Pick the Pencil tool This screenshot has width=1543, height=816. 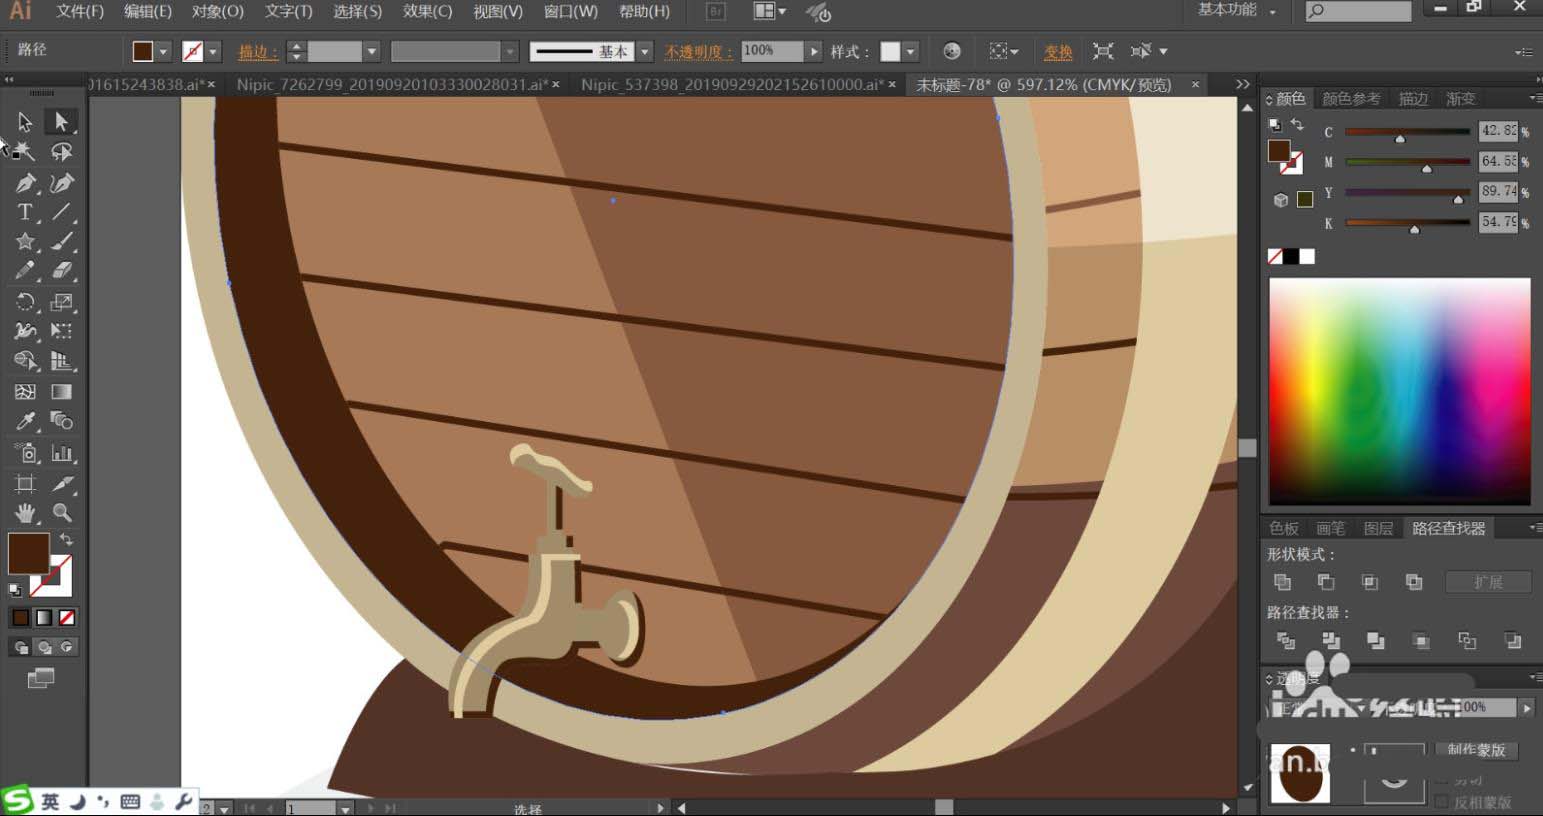click(x=24, y=271)
